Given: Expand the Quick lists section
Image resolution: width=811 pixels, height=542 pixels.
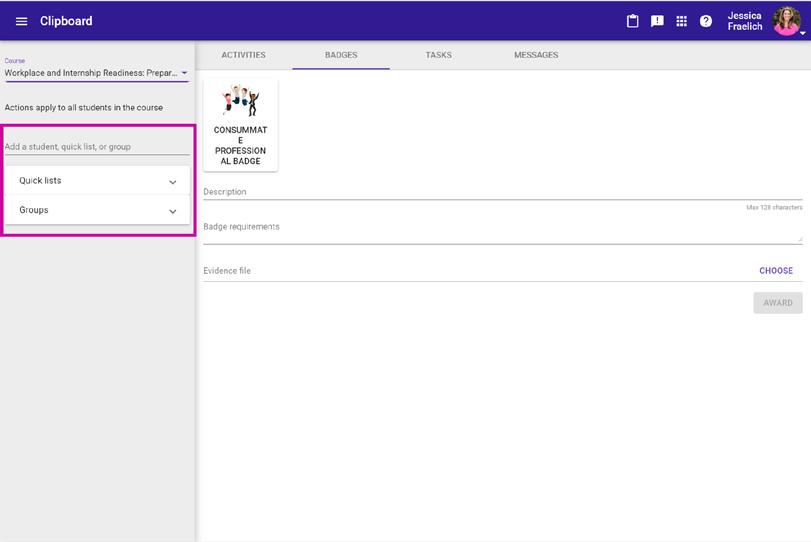Looking at the screenshot, I should point(97,180).
